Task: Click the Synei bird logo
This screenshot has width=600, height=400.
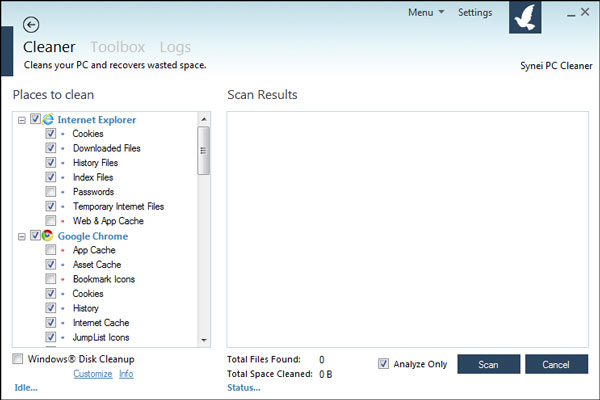Action: (x=525, y=18)
